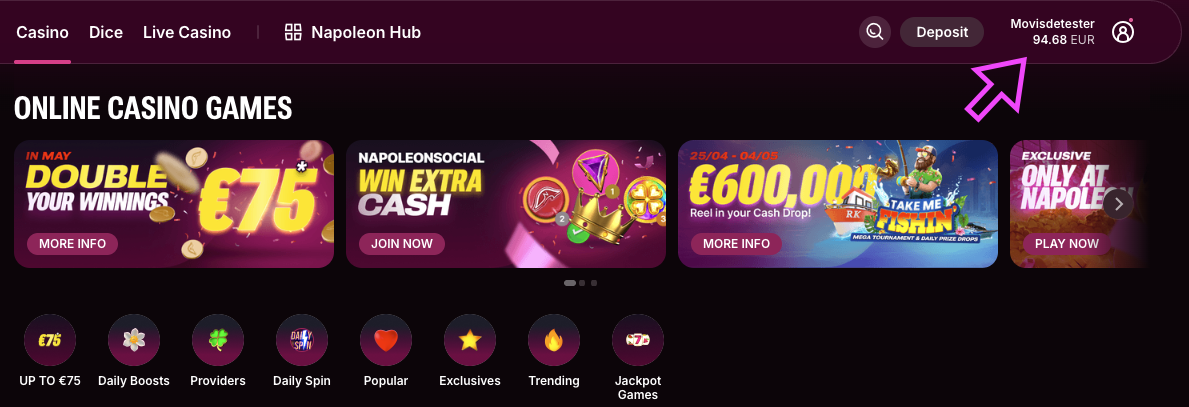Select the Popular heart icon
Image resolution: width=1189 pixels, height=407 pixels.
(386, 340)
